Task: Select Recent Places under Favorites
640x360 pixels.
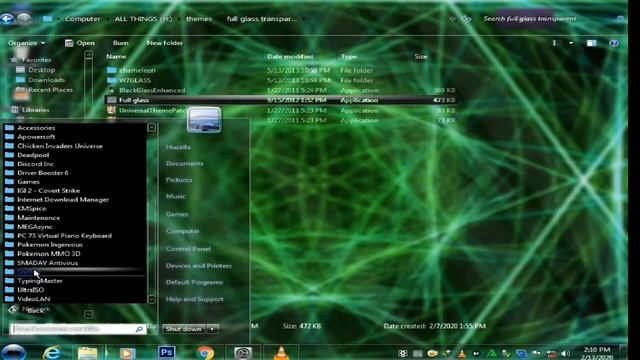Action: pyautogui.click(x=50, y=90)
